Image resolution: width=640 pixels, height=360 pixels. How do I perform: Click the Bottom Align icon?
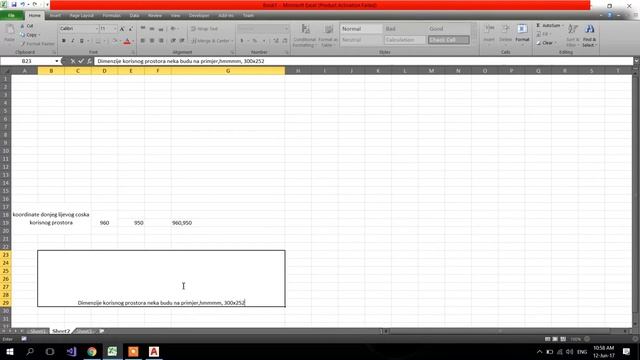click(x=161, y=29)
